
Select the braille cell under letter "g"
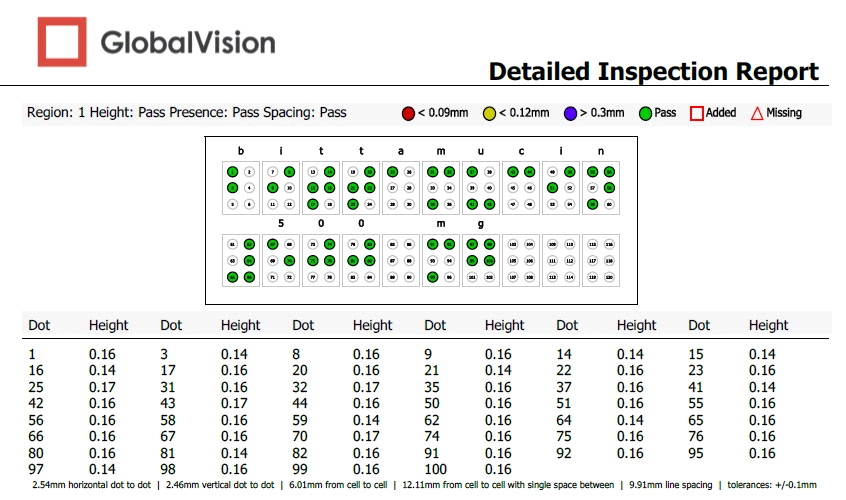481,260
